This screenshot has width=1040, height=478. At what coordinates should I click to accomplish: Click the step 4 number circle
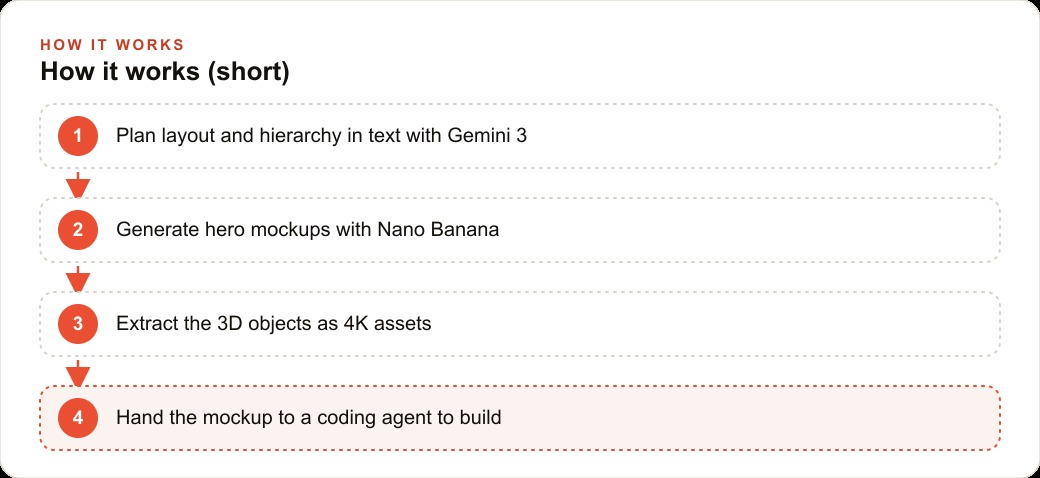click(x=78, y=418)
